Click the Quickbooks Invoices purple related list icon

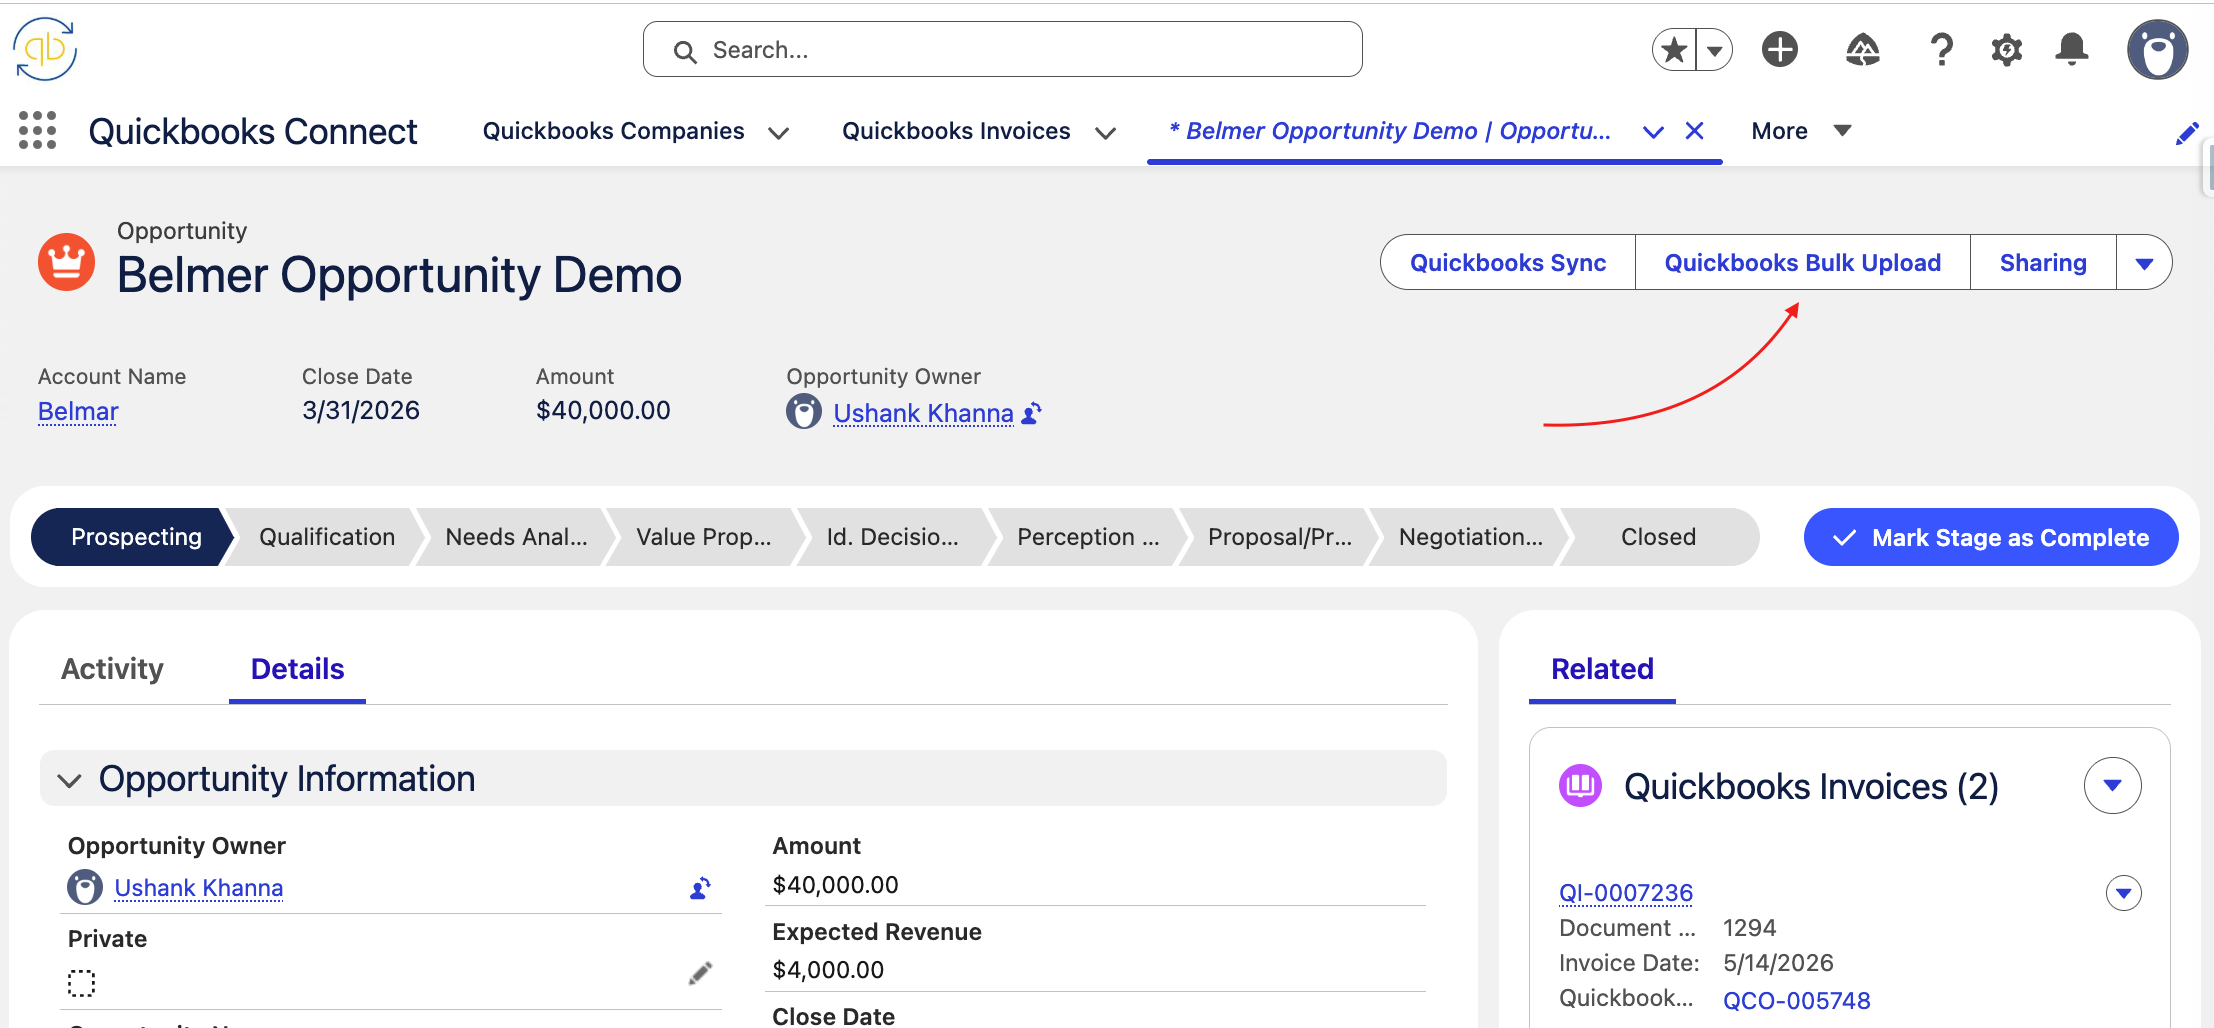click(x=1580, y=786)
